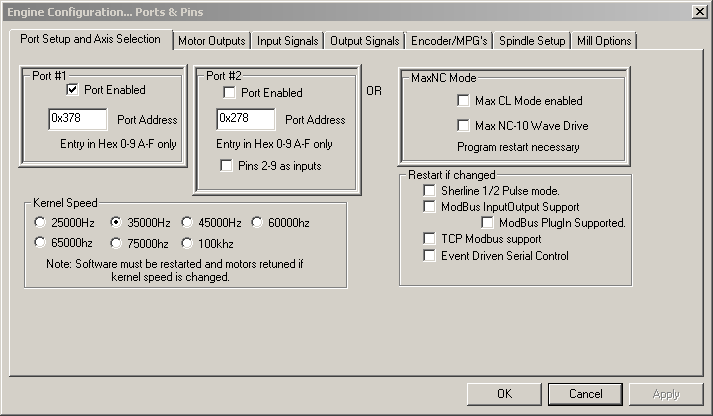This screenshot has height=416, width=713.
Task: Switch to the Mill Options tab
Action: coord(604,41)
